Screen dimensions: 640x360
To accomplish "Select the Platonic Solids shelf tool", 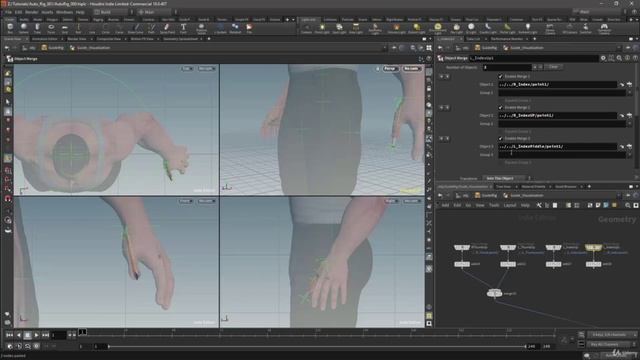I will pos(201,28).
